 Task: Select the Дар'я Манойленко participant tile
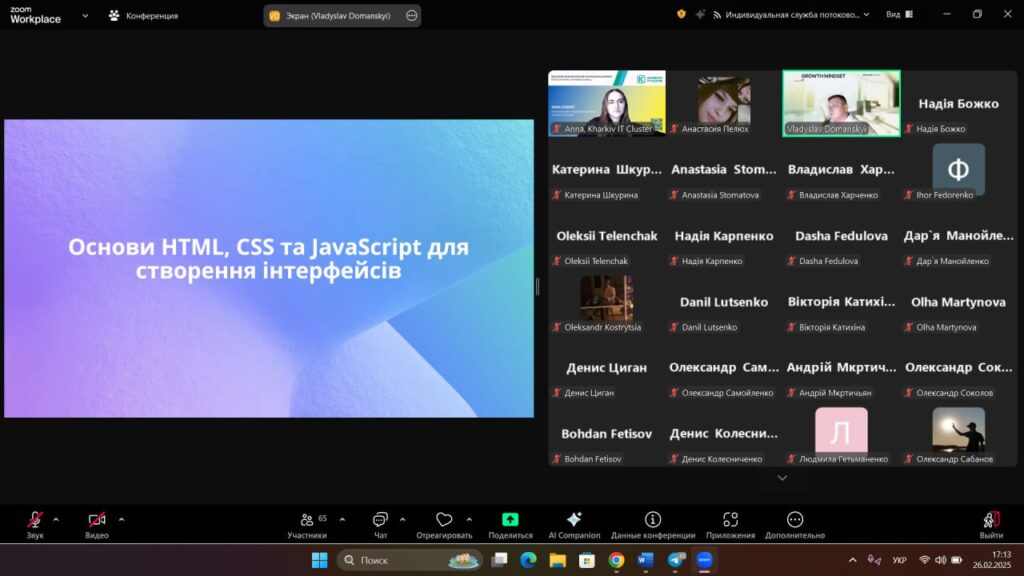pyautogui.click(x=959, y=236)
